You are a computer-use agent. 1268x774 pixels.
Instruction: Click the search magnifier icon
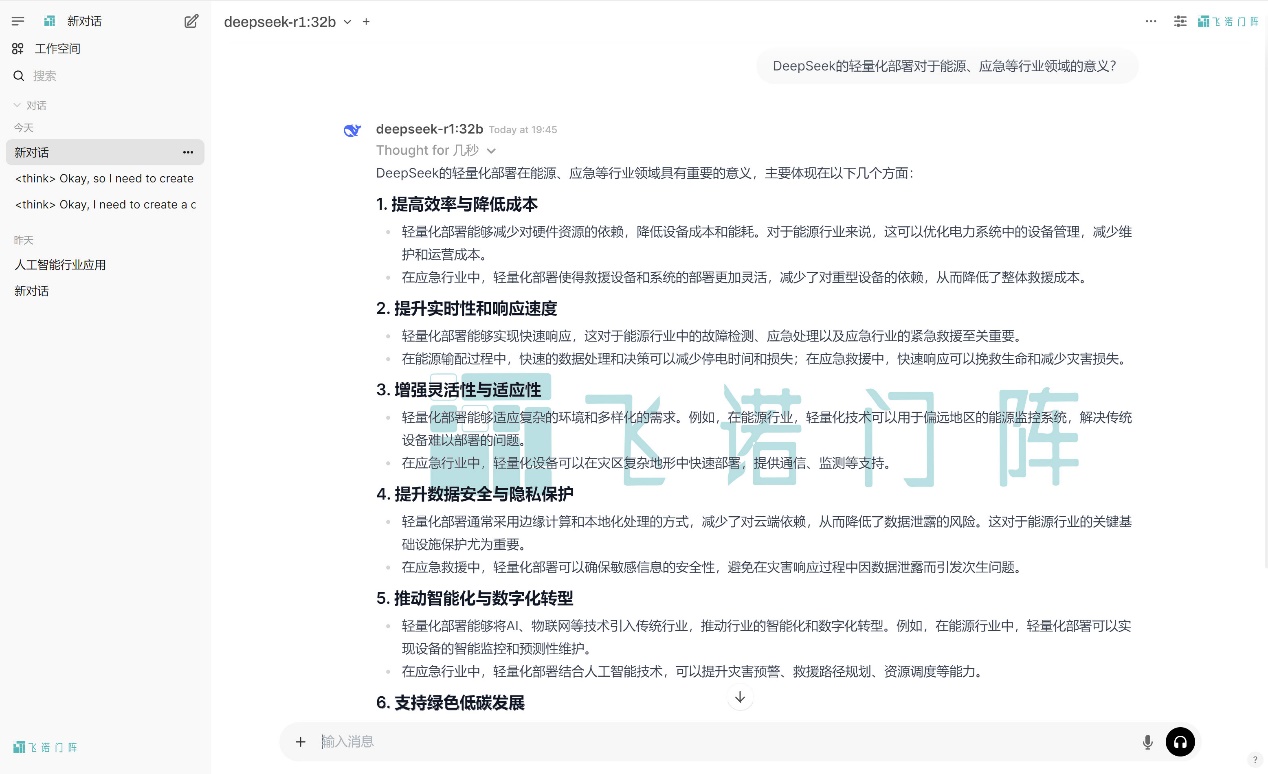point(18,76)
